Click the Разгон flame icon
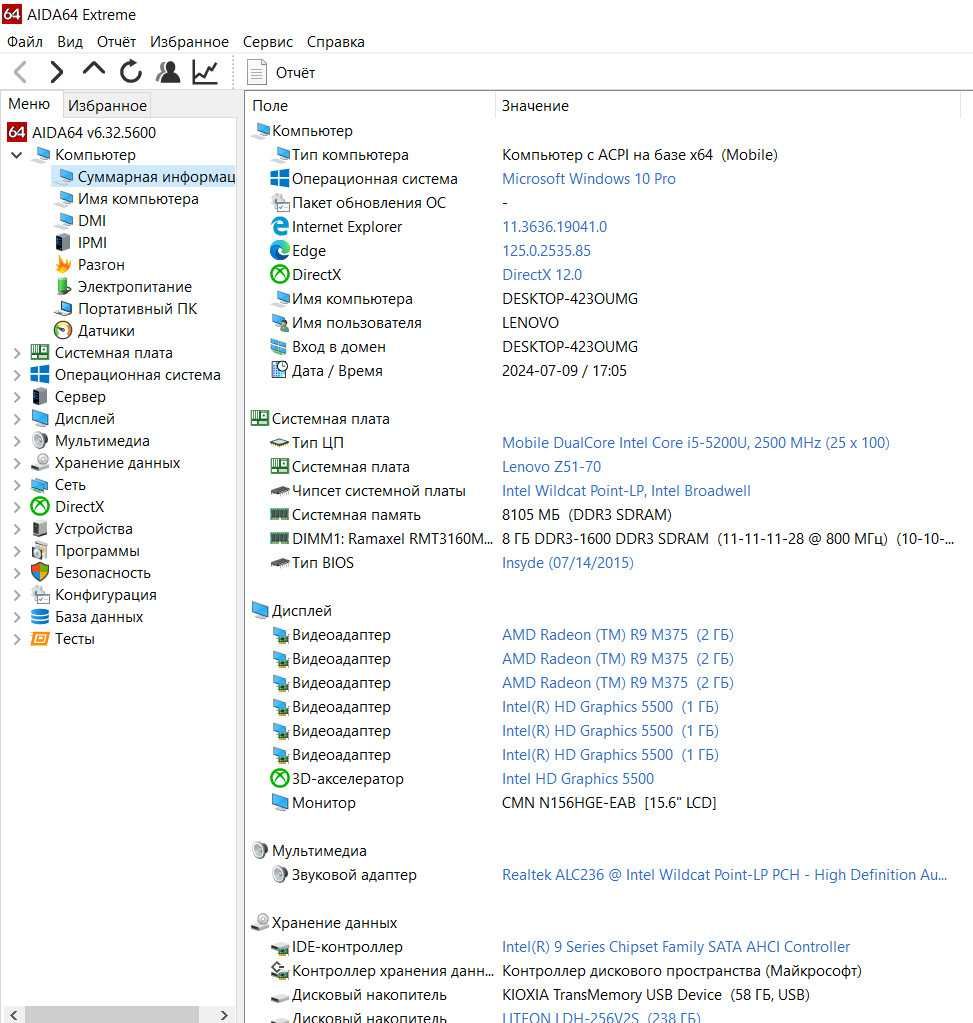The height and width of the screenshot is (1023, 973). pos(63,264)
